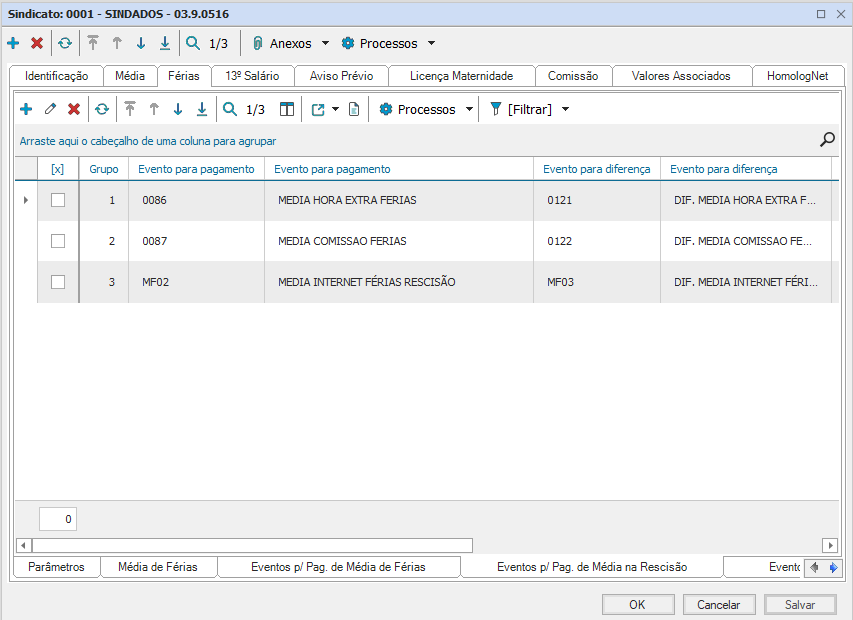Click the pencil edit icon in grid toolbar
The width and height of the screenshot is (853, 620).
[50, 109]
